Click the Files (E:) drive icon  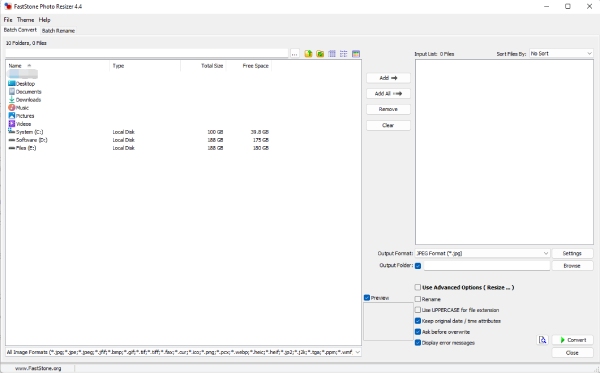coord(11,148)
